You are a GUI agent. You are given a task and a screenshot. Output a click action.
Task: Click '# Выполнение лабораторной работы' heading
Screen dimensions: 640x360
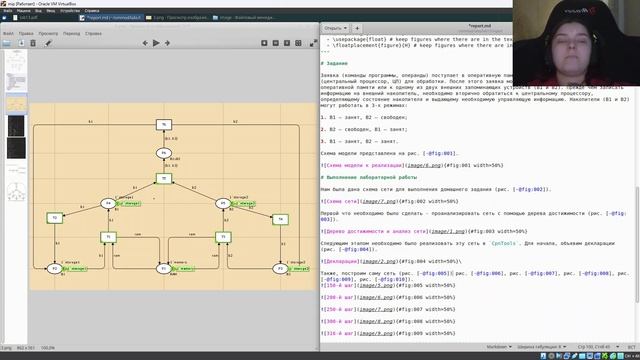pos(369,178)
